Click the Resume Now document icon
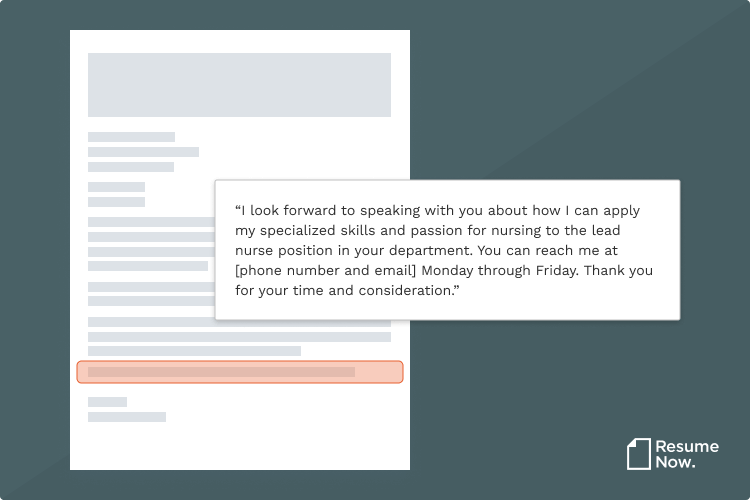The image size is (750, 500). point(639,454)
